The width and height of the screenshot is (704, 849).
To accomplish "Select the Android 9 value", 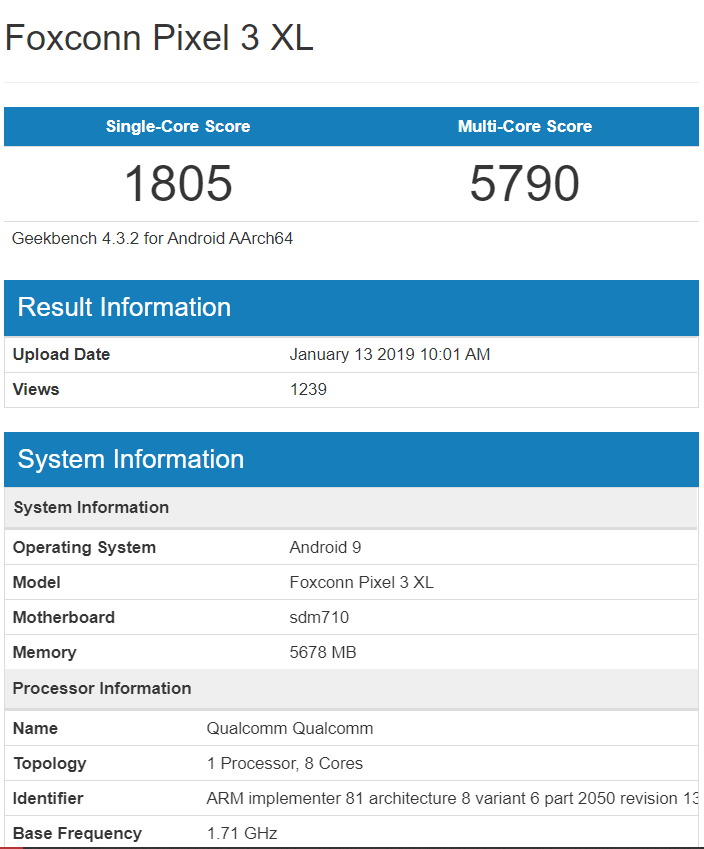I will tap(325, 547).
